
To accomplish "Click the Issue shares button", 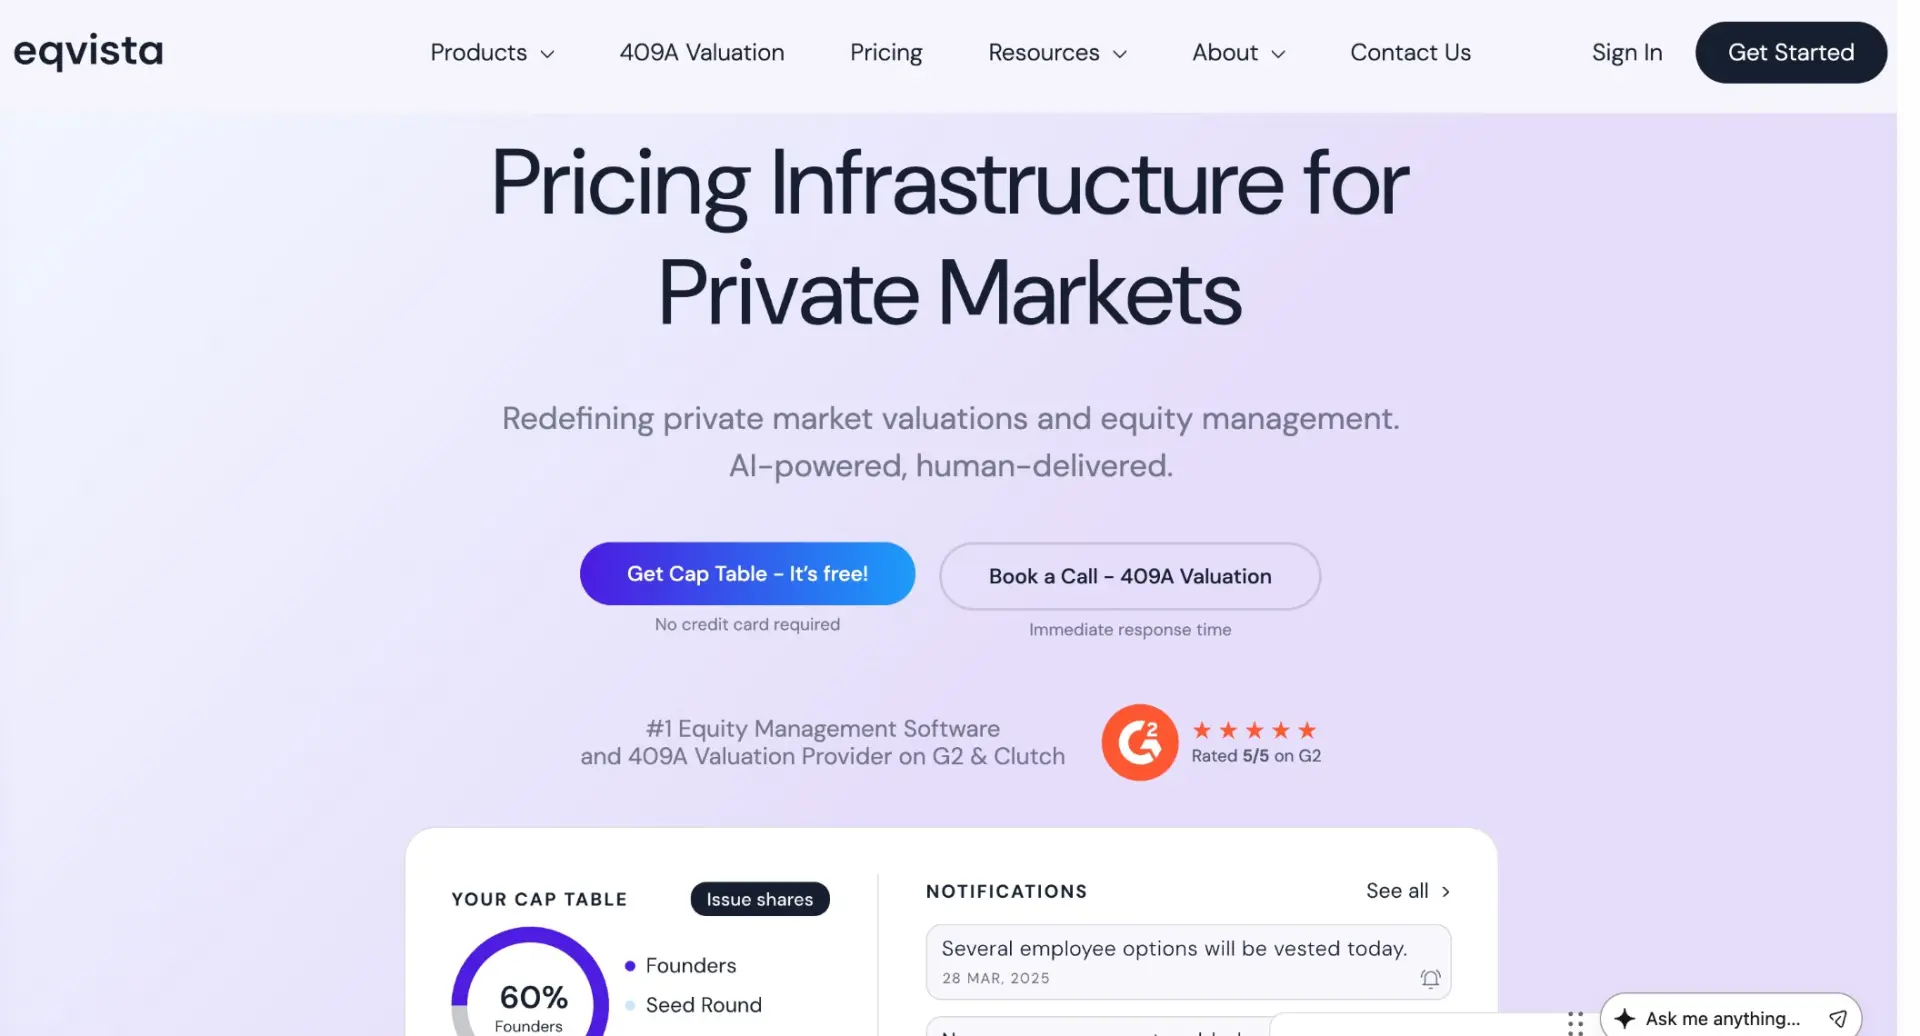I will click(760, 899).
